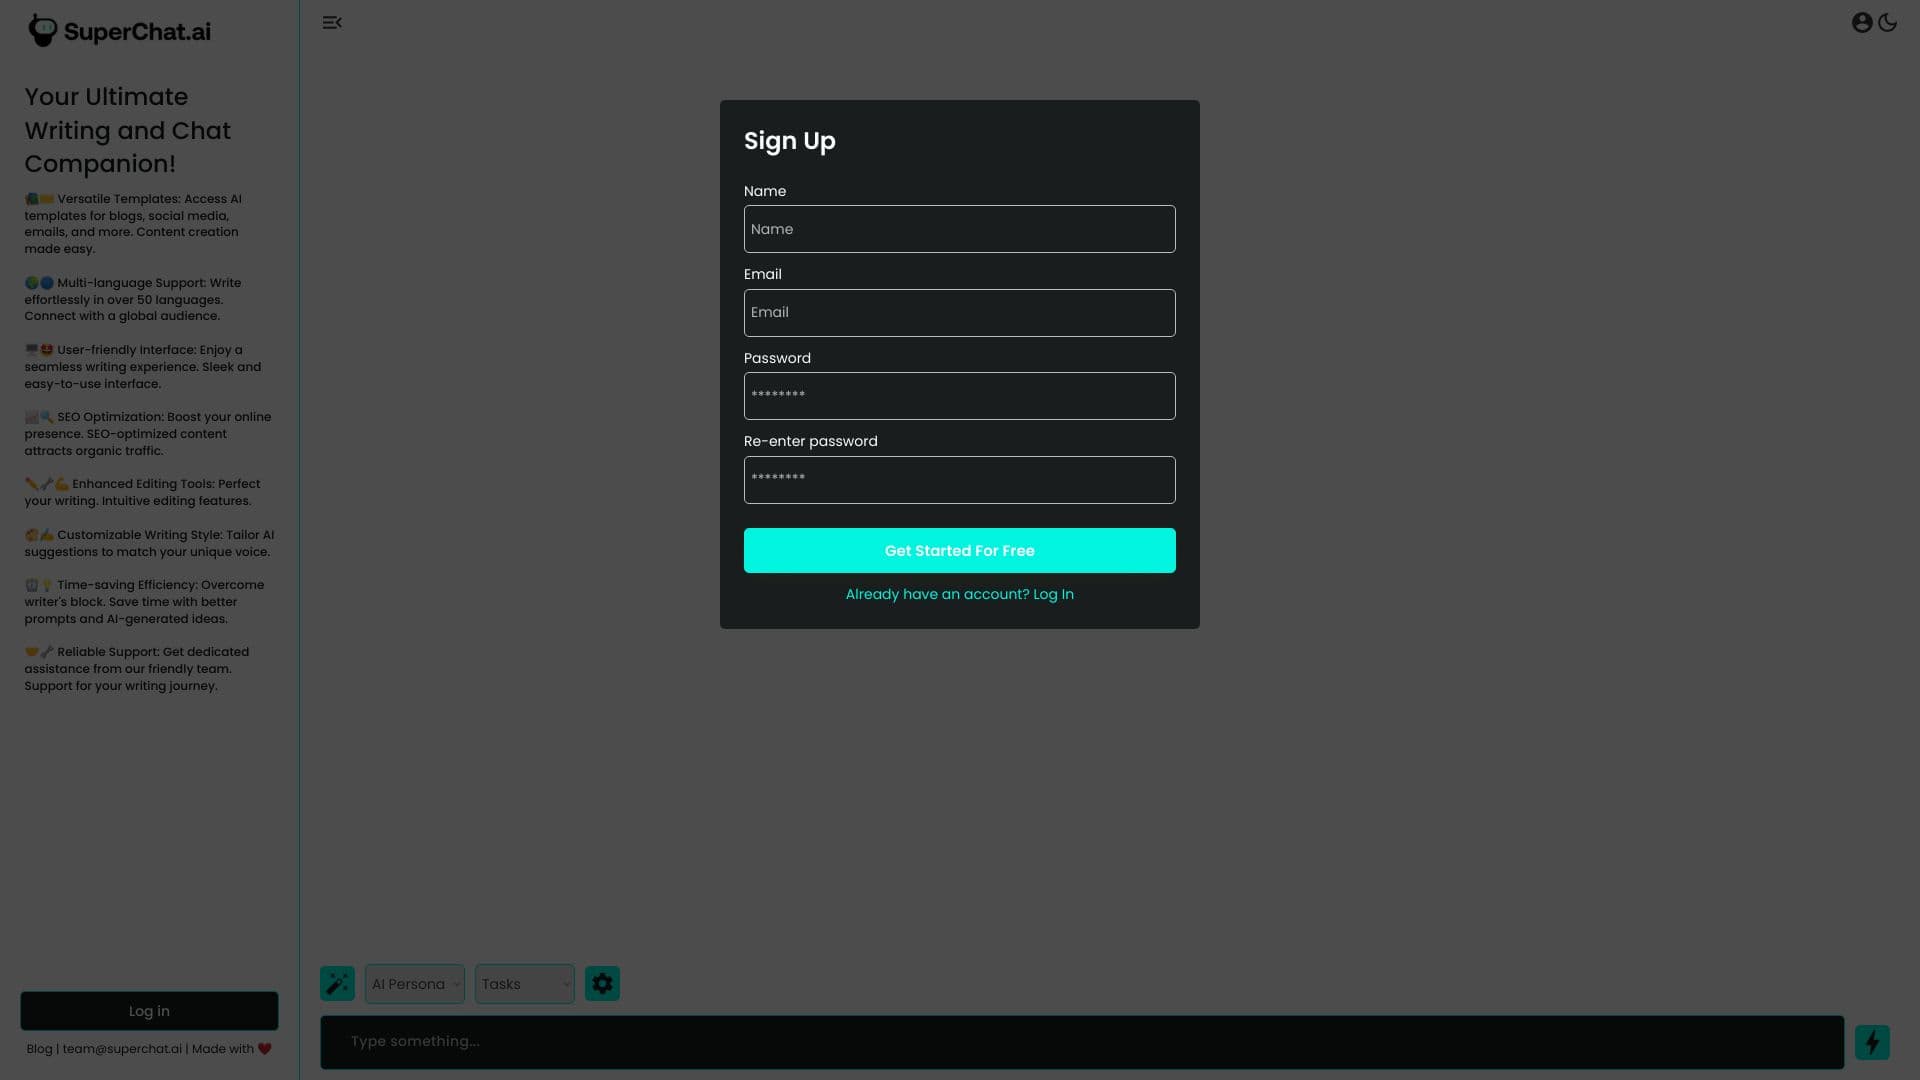Click the heart in the footer
This screenshot has width=1920, height=1080.
click(263, 1048)
